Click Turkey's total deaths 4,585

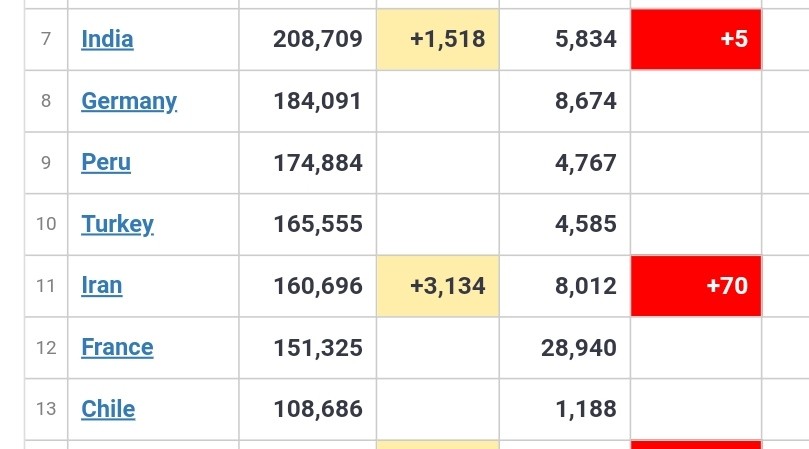coord(586,224)
